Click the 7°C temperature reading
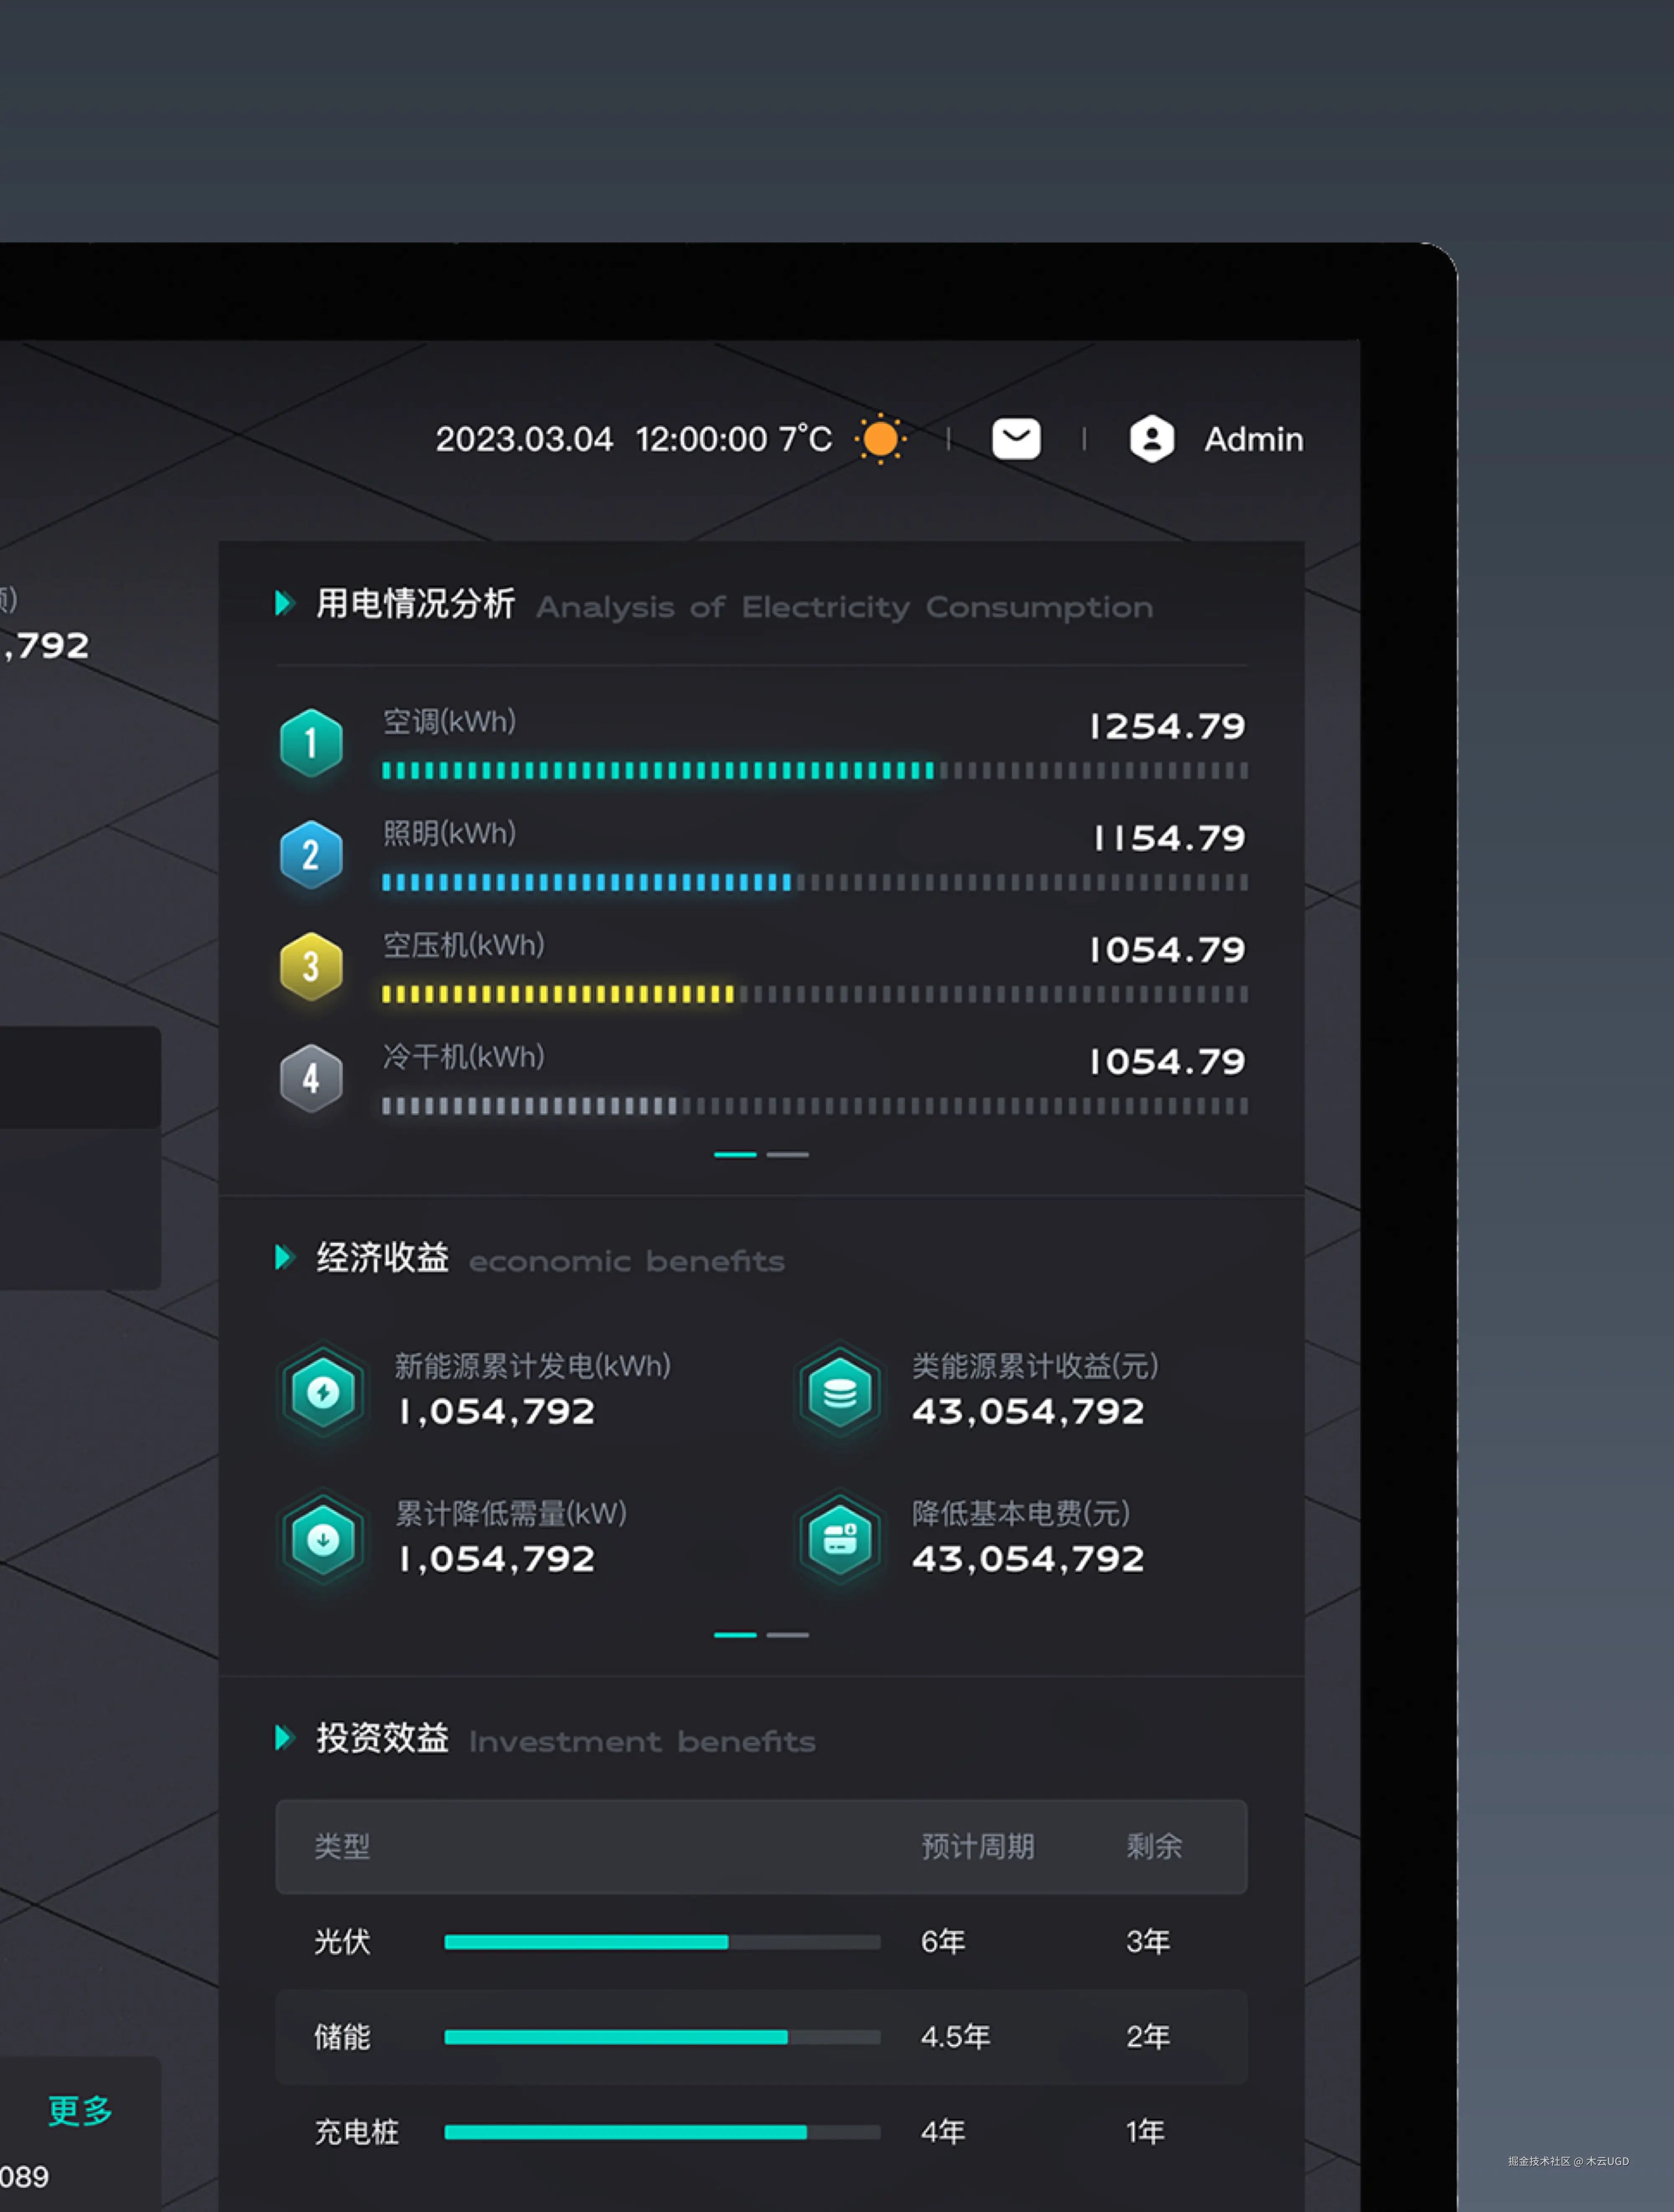 (x=806, y=438)
